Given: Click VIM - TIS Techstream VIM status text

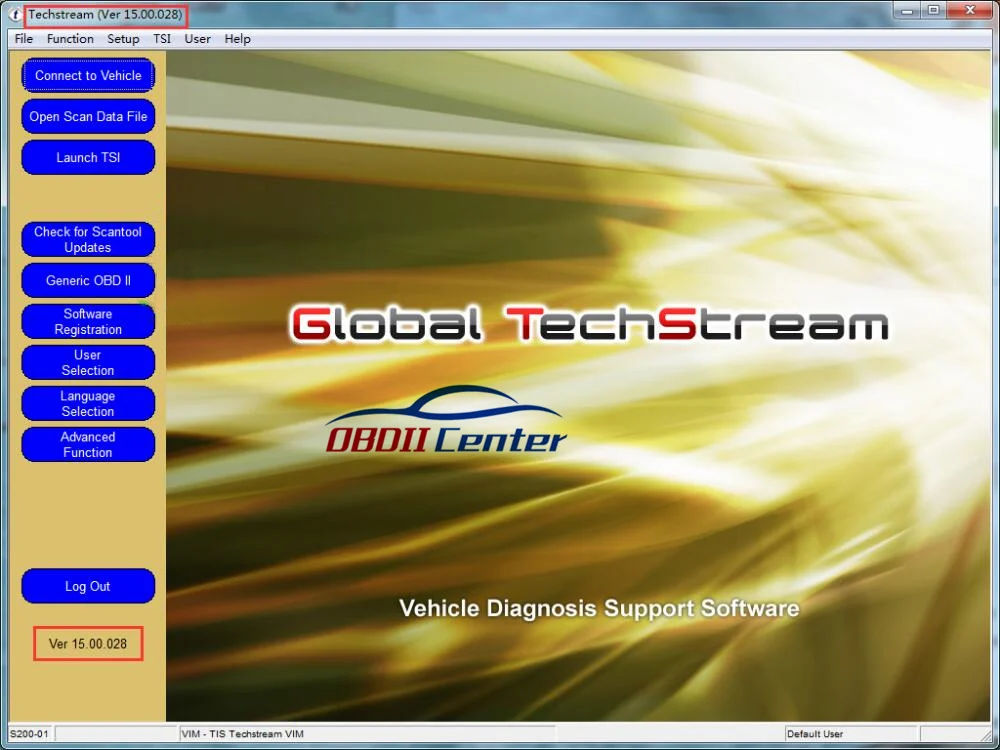Looking at the screenshot, I should coord(242,734).
